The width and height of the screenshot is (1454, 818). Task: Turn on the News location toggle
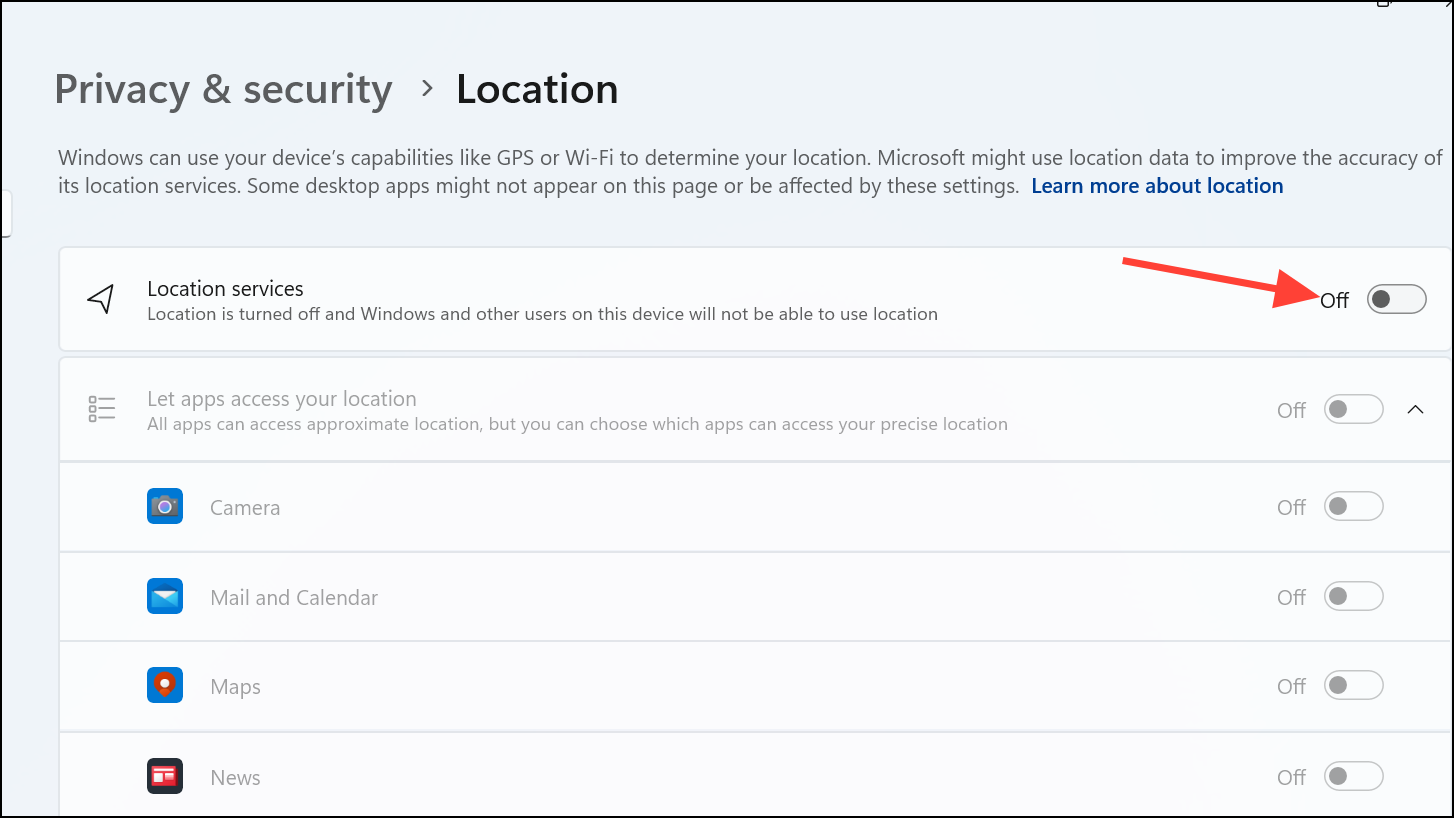[1353, 776]
